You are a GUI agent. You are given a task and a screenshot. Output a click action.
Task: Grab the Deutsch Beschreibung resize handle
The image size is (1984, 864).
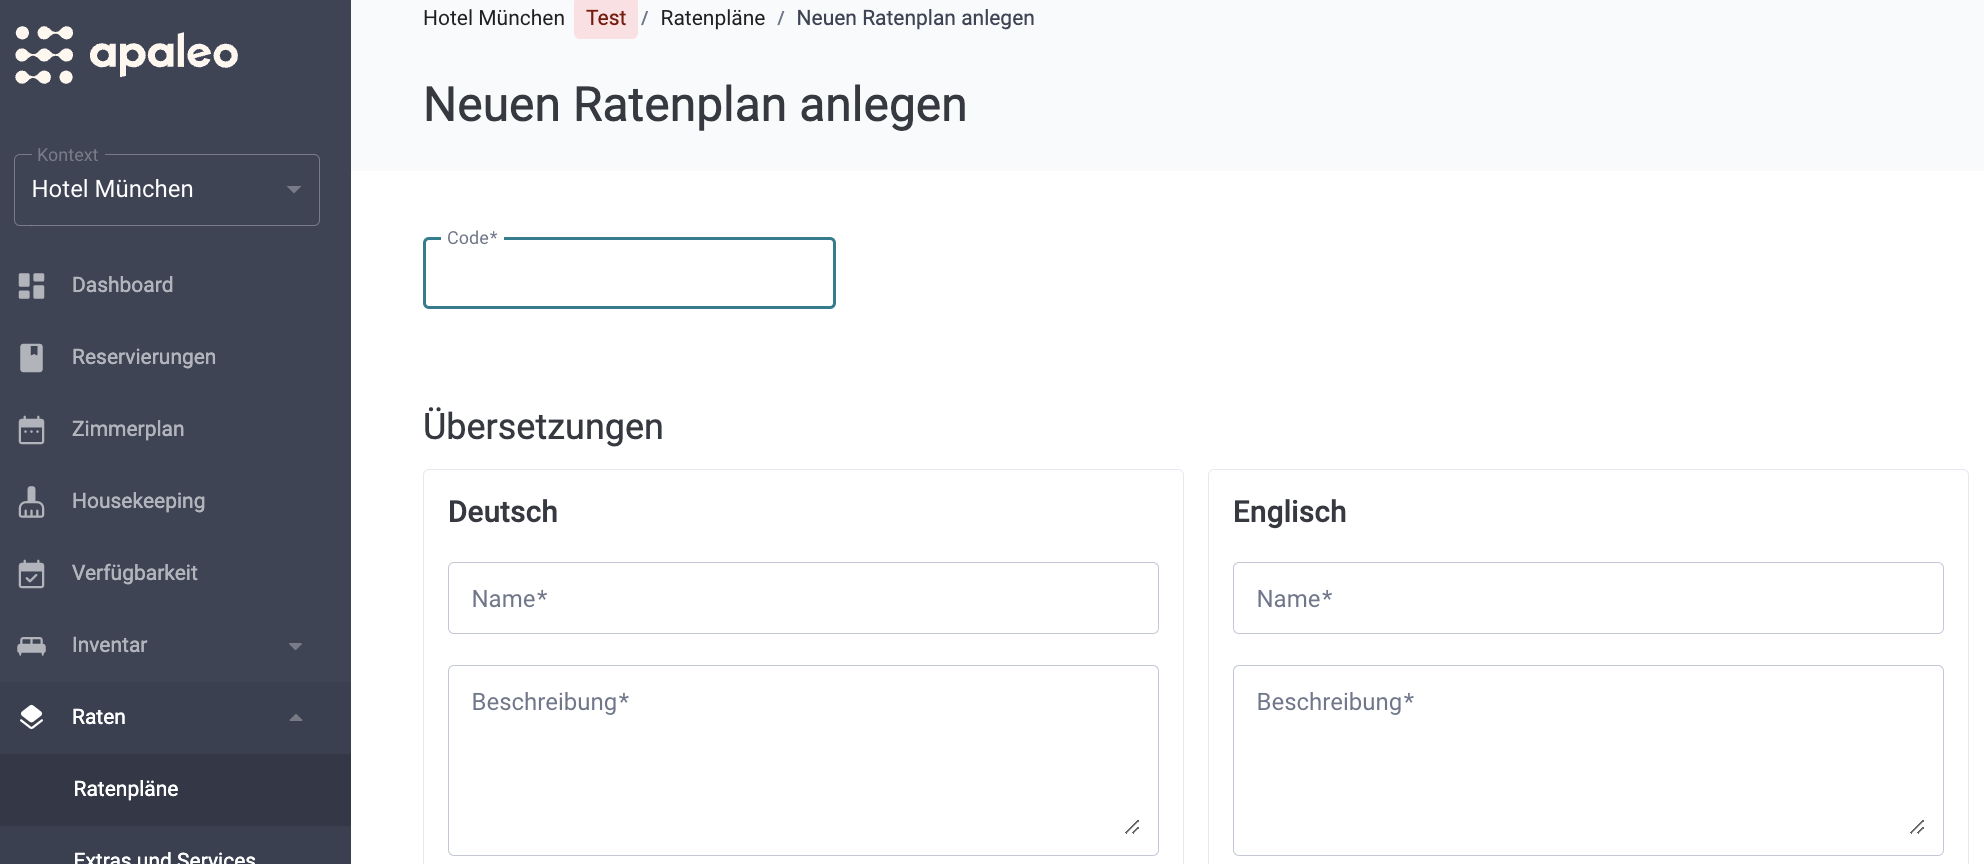(x=1132, y=827)
